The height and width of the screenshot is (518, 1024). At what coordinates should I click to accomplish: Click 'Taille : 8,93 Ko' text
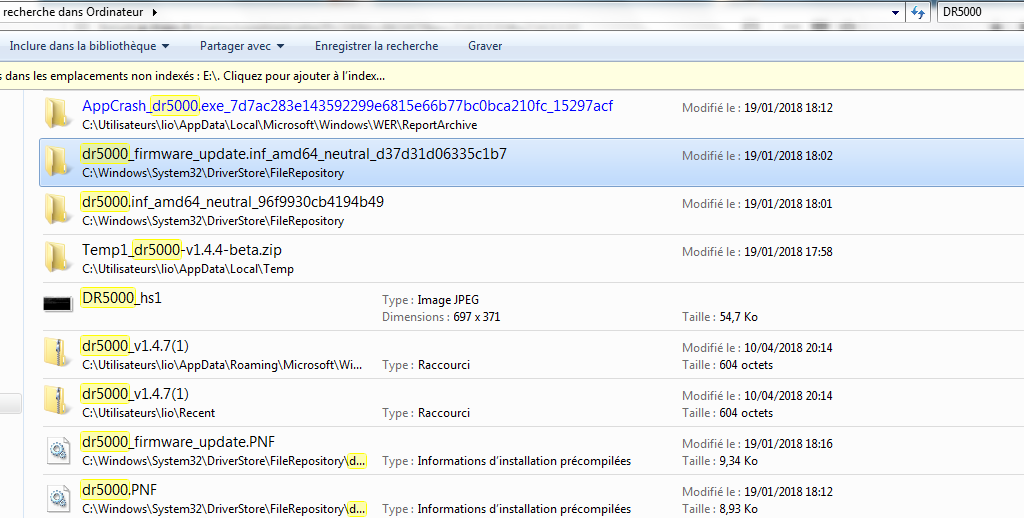(720, 509)
